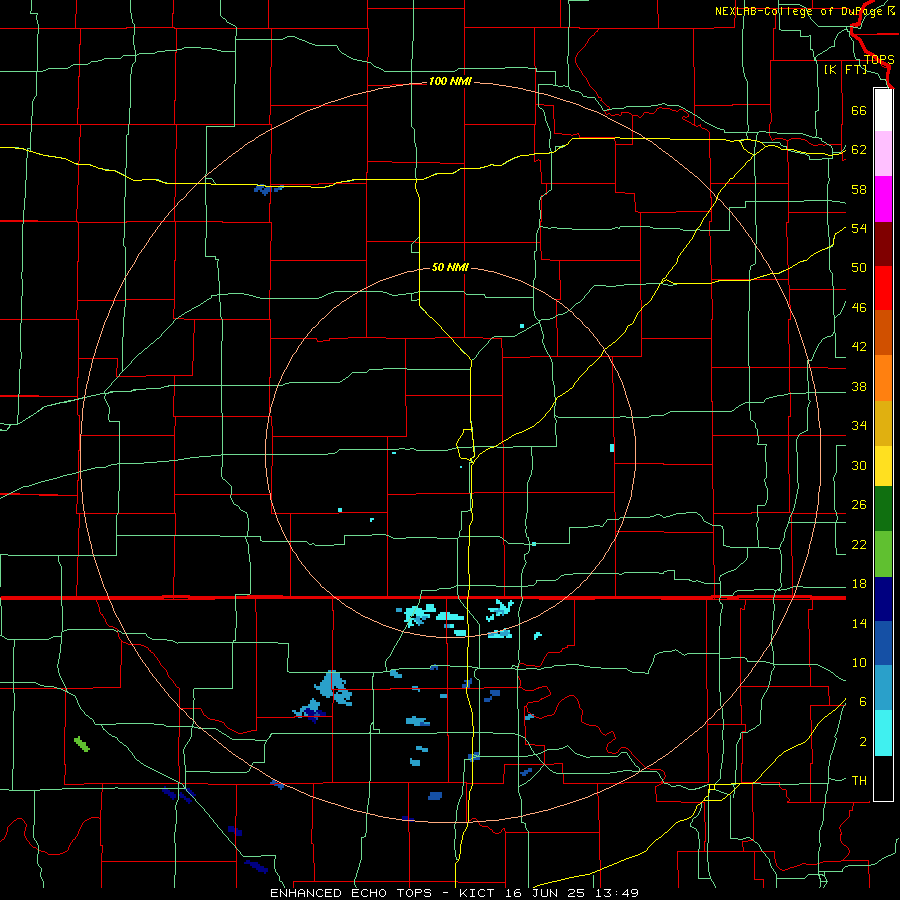
Task: Select the light green legend swatch
Action: 883,554
